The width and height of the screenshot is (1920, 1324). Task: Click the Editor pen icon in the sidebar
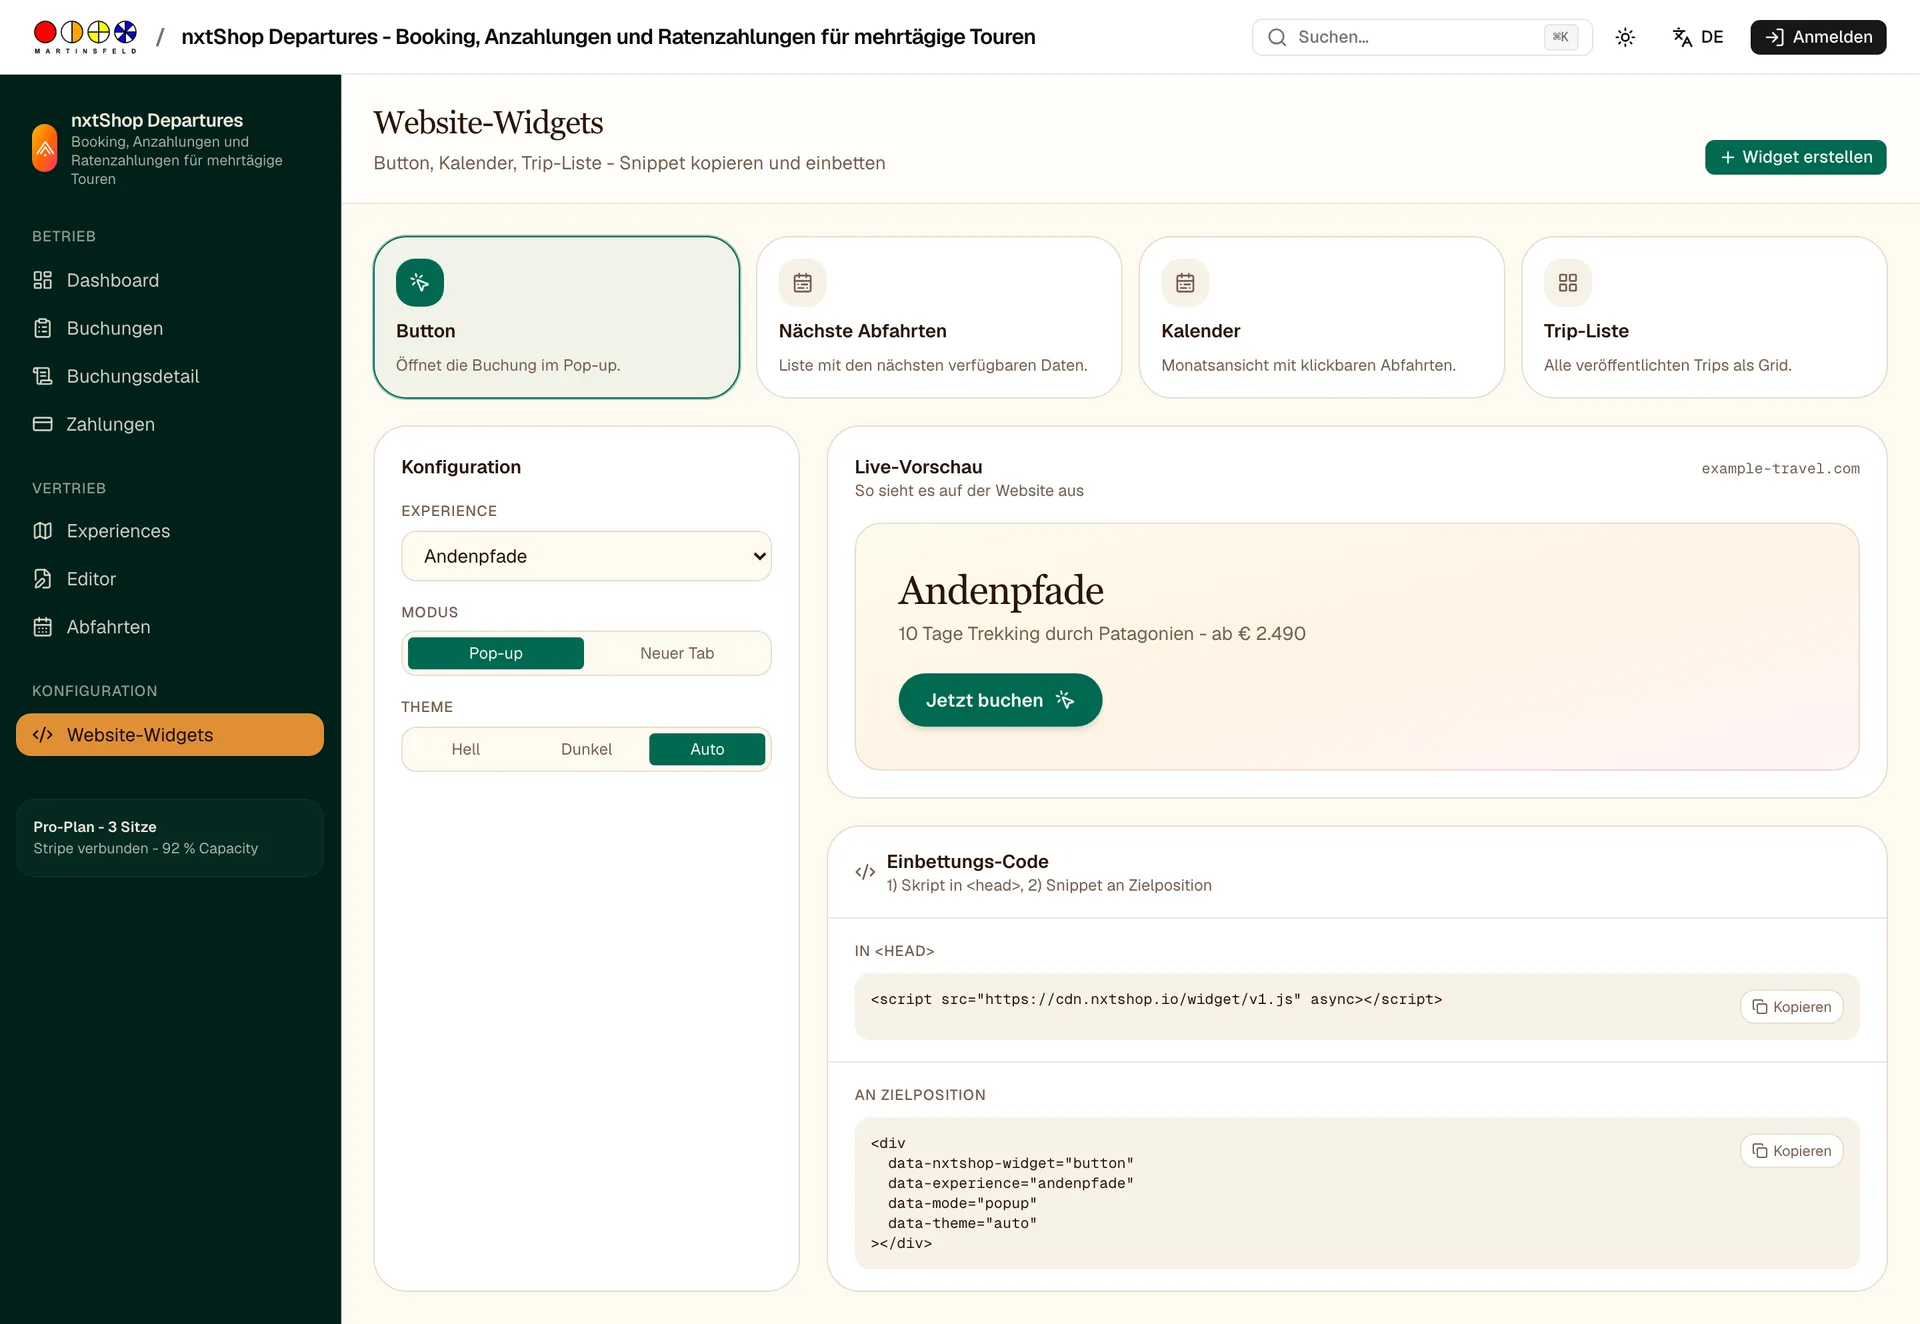[x=42, y=579]
